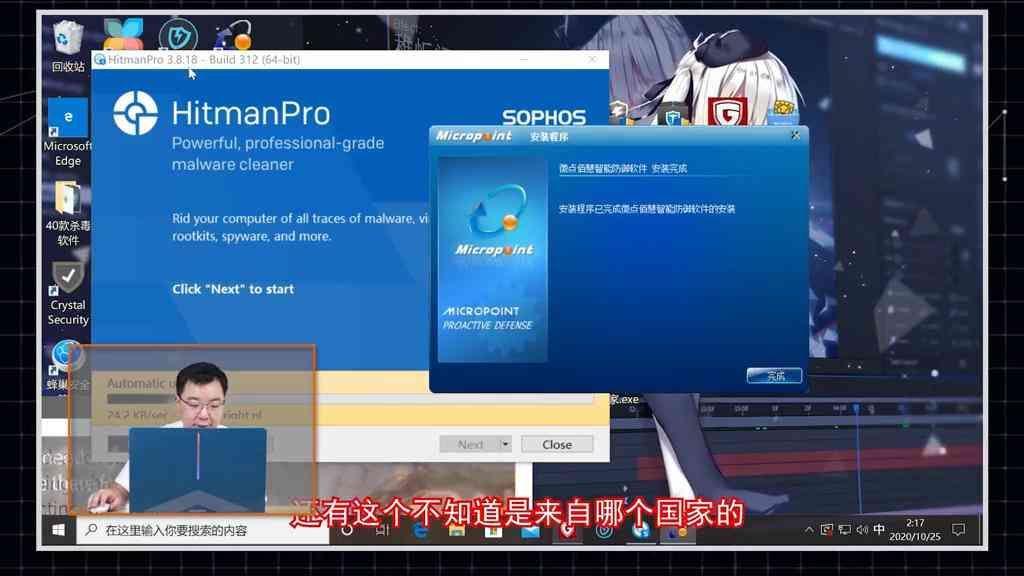Open the 40款杀毒软件 folder
This screenshot has height=576, width=1024.
[68, 214]
